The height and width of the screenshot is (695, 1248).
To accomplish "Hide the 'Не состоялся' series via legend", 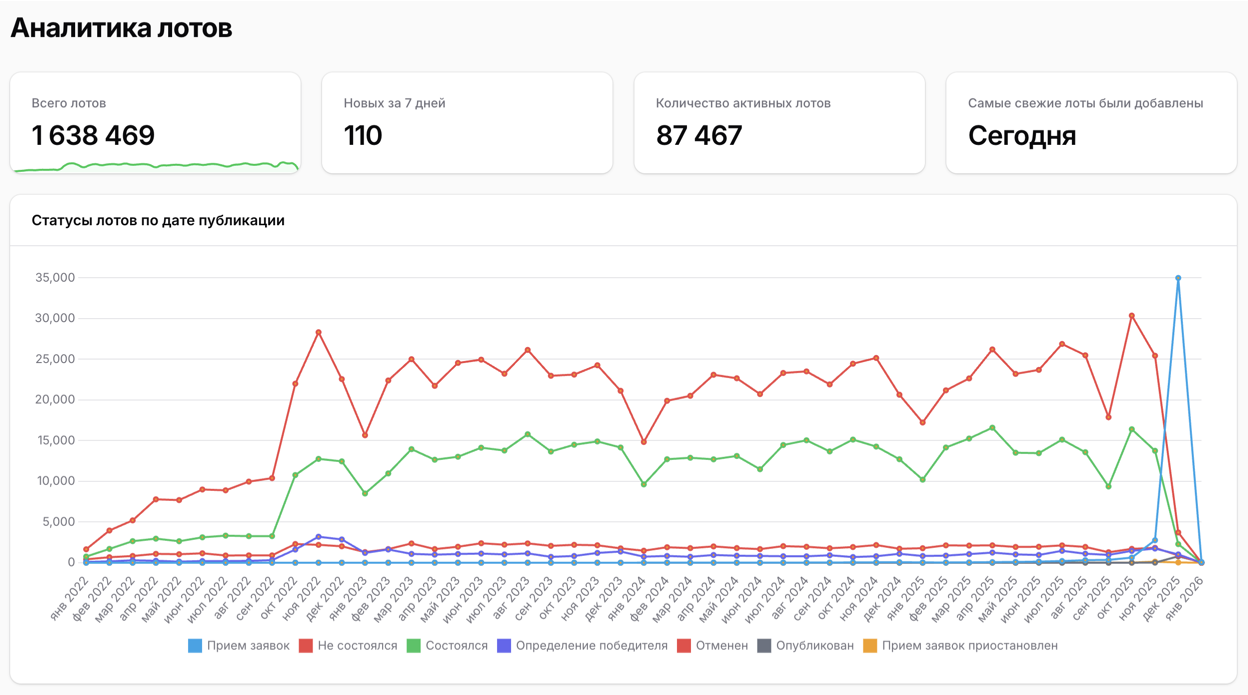I will point(348,646).
